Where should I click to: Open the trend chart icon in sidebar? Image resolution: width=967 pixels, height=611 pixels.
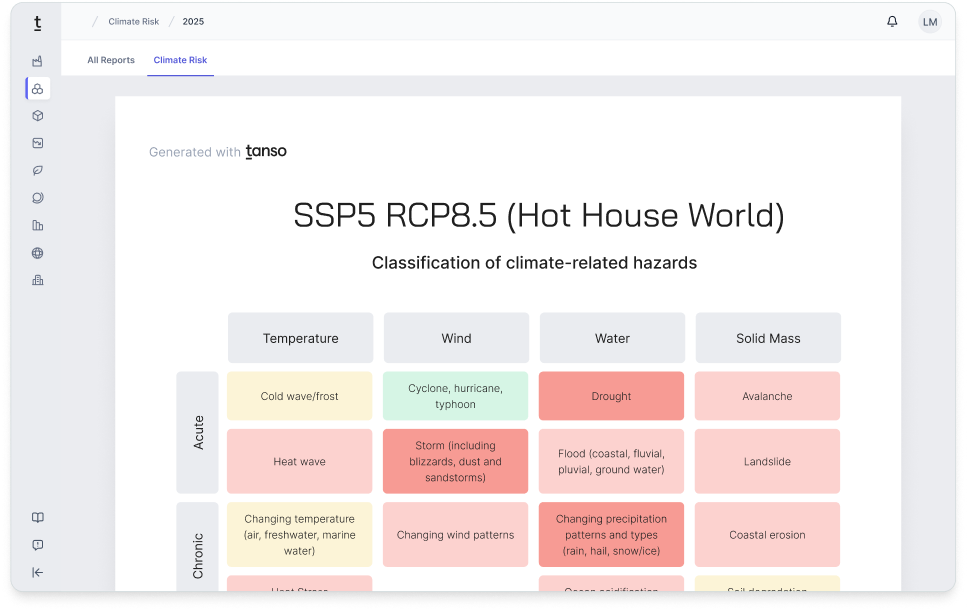click(x=38, y=143)
